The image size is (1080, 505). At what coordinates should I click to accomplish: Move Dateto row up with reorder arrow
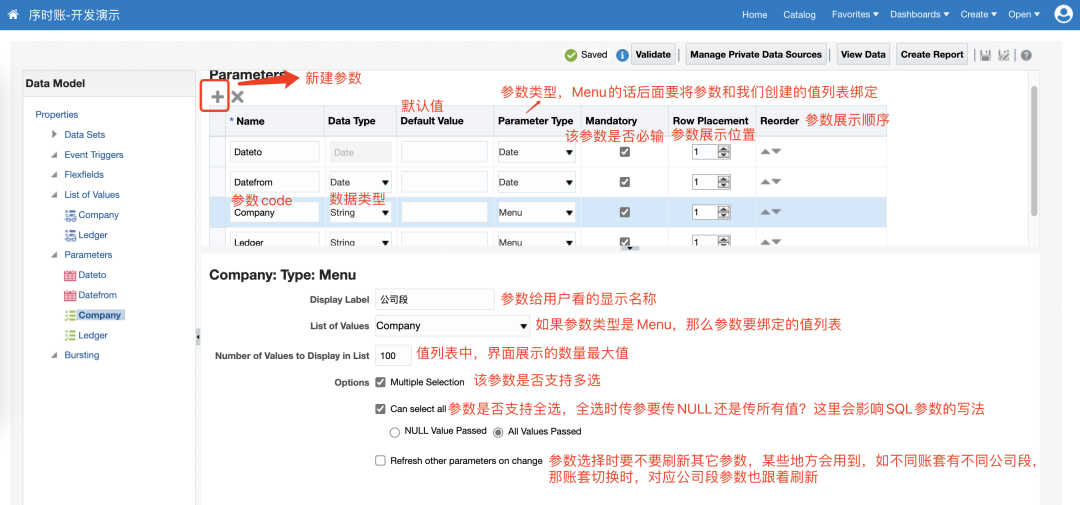pos(765,152)
